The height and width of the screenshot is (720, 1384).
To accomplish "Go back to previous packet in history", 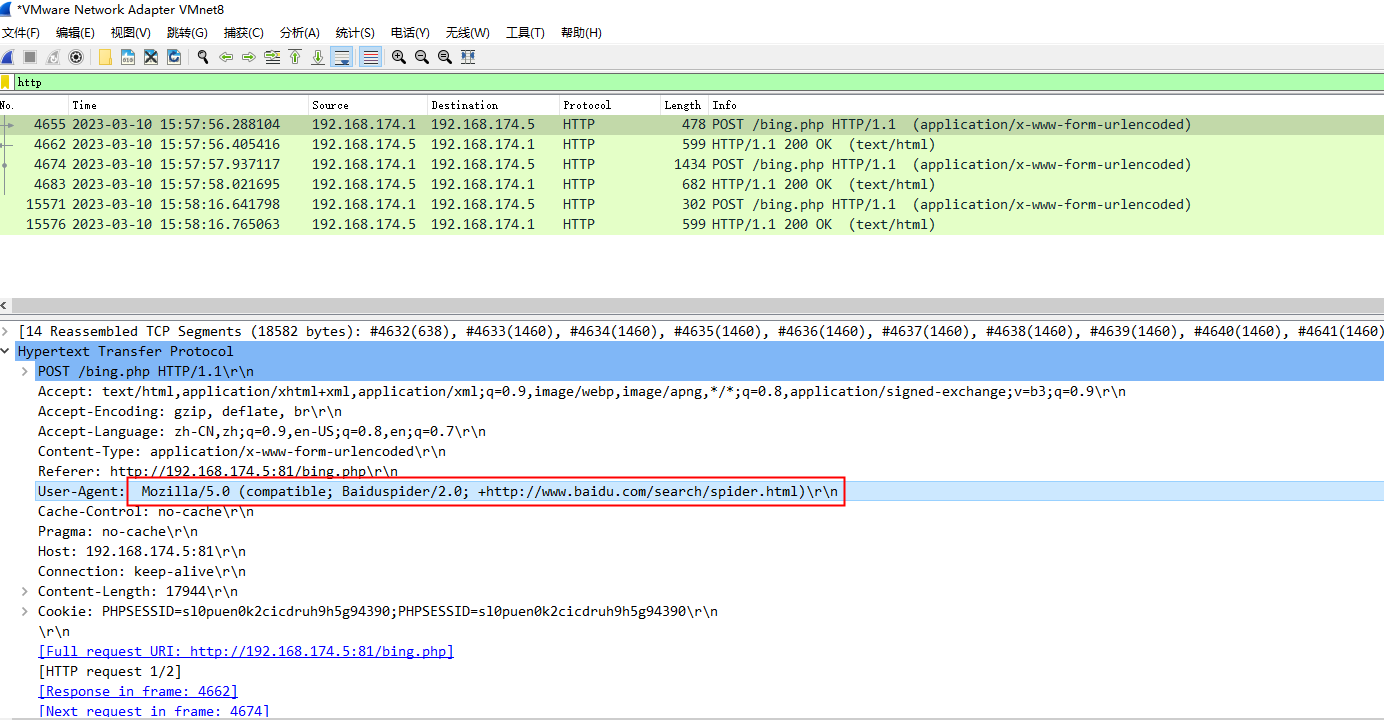I will click(x=226, y=57).
